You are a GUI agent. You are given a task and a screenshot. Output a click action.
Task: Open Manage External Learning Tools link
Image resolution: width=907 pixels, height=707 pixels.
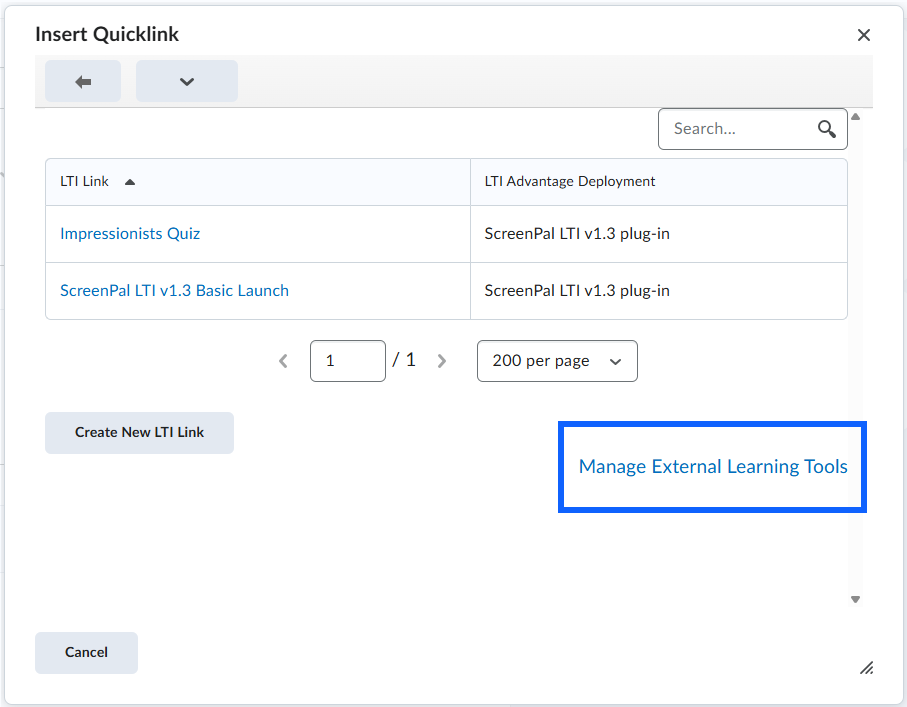(x=713, y=467)
